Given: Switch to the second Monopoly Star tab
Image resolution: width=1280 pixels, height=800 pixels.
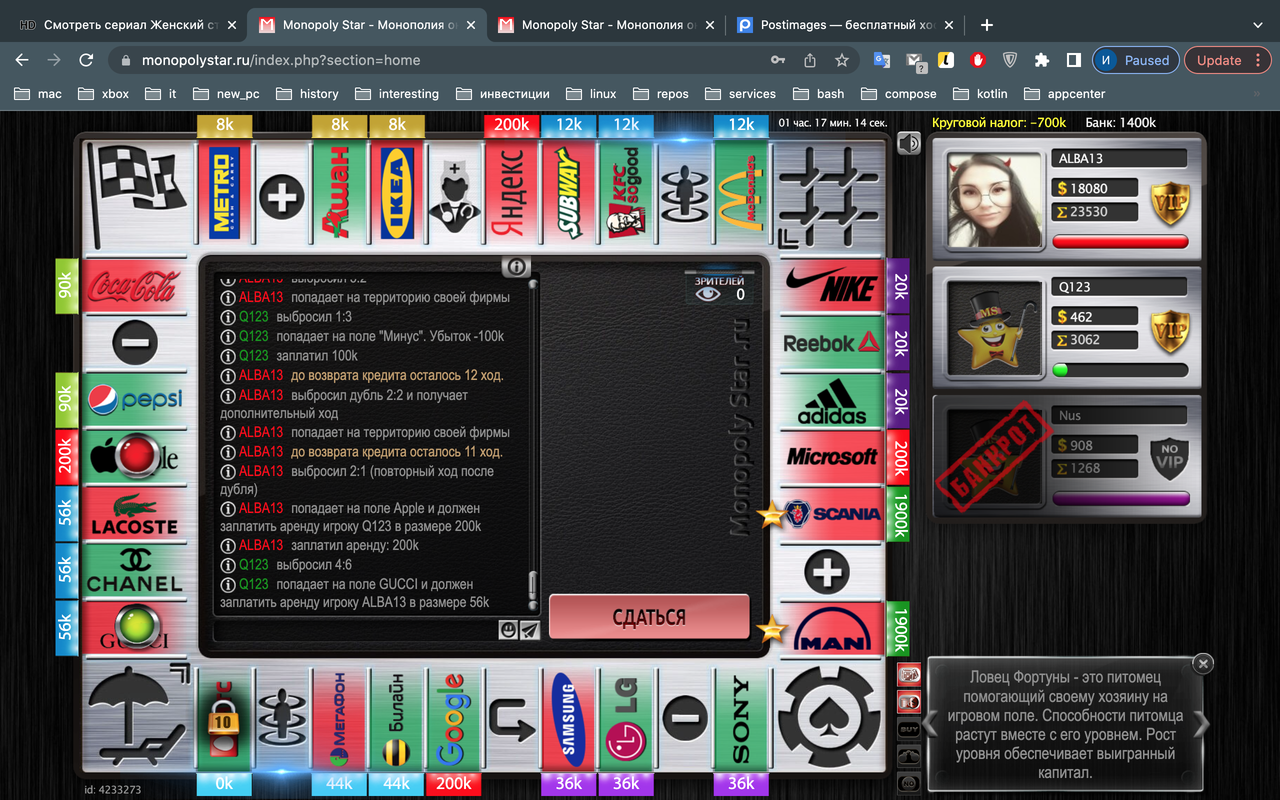Looking at the screenshot, I should tap(606, 25).
